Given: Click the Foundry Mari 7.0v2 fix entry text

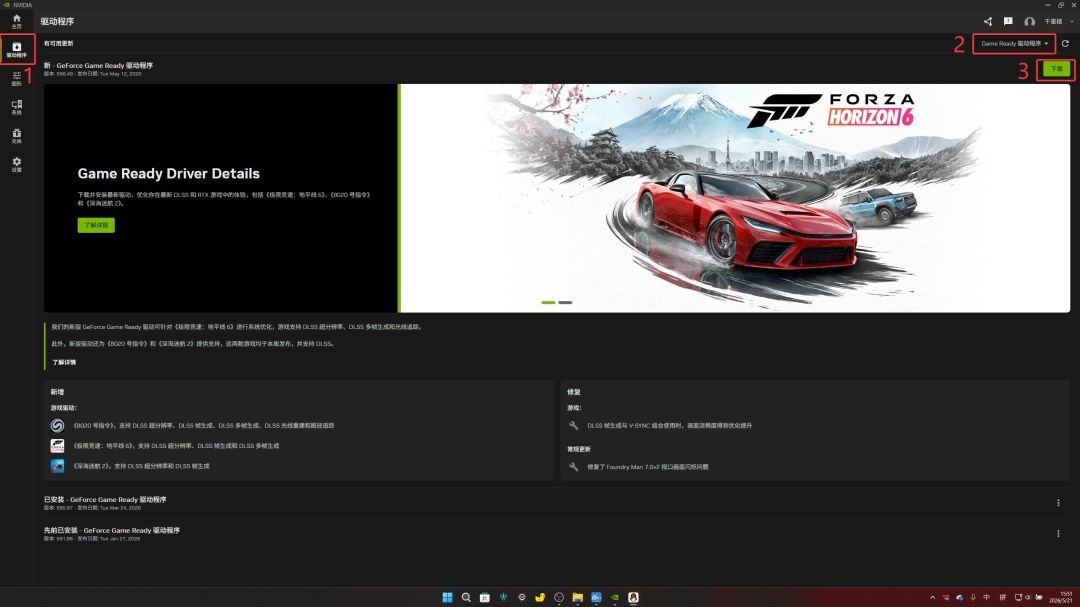Looking at the screenshot, I should (x=647, y=467).
